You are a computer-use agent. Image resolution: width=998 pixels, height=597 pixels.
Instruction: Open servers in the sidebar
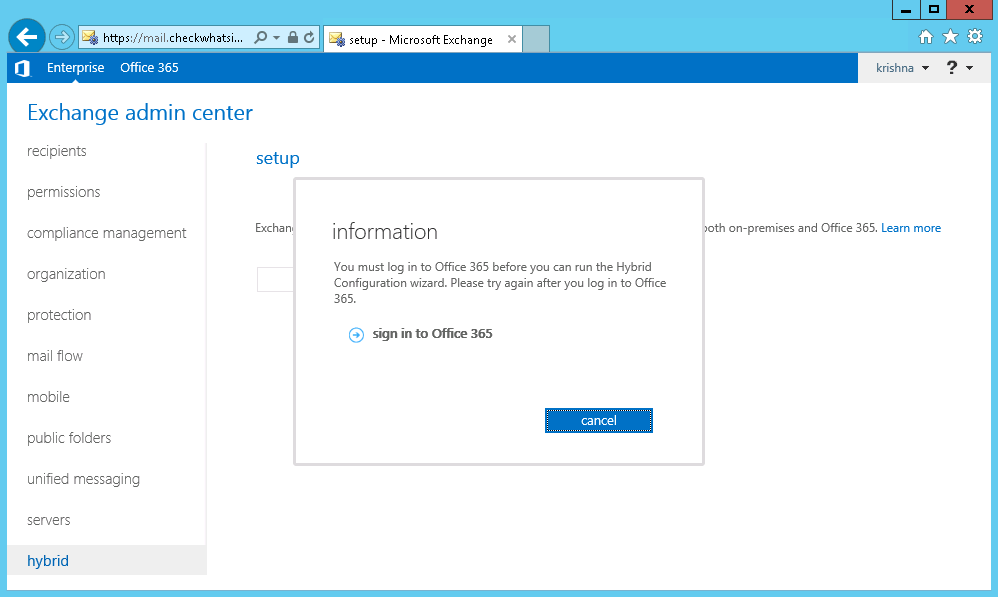click(48, 520)
